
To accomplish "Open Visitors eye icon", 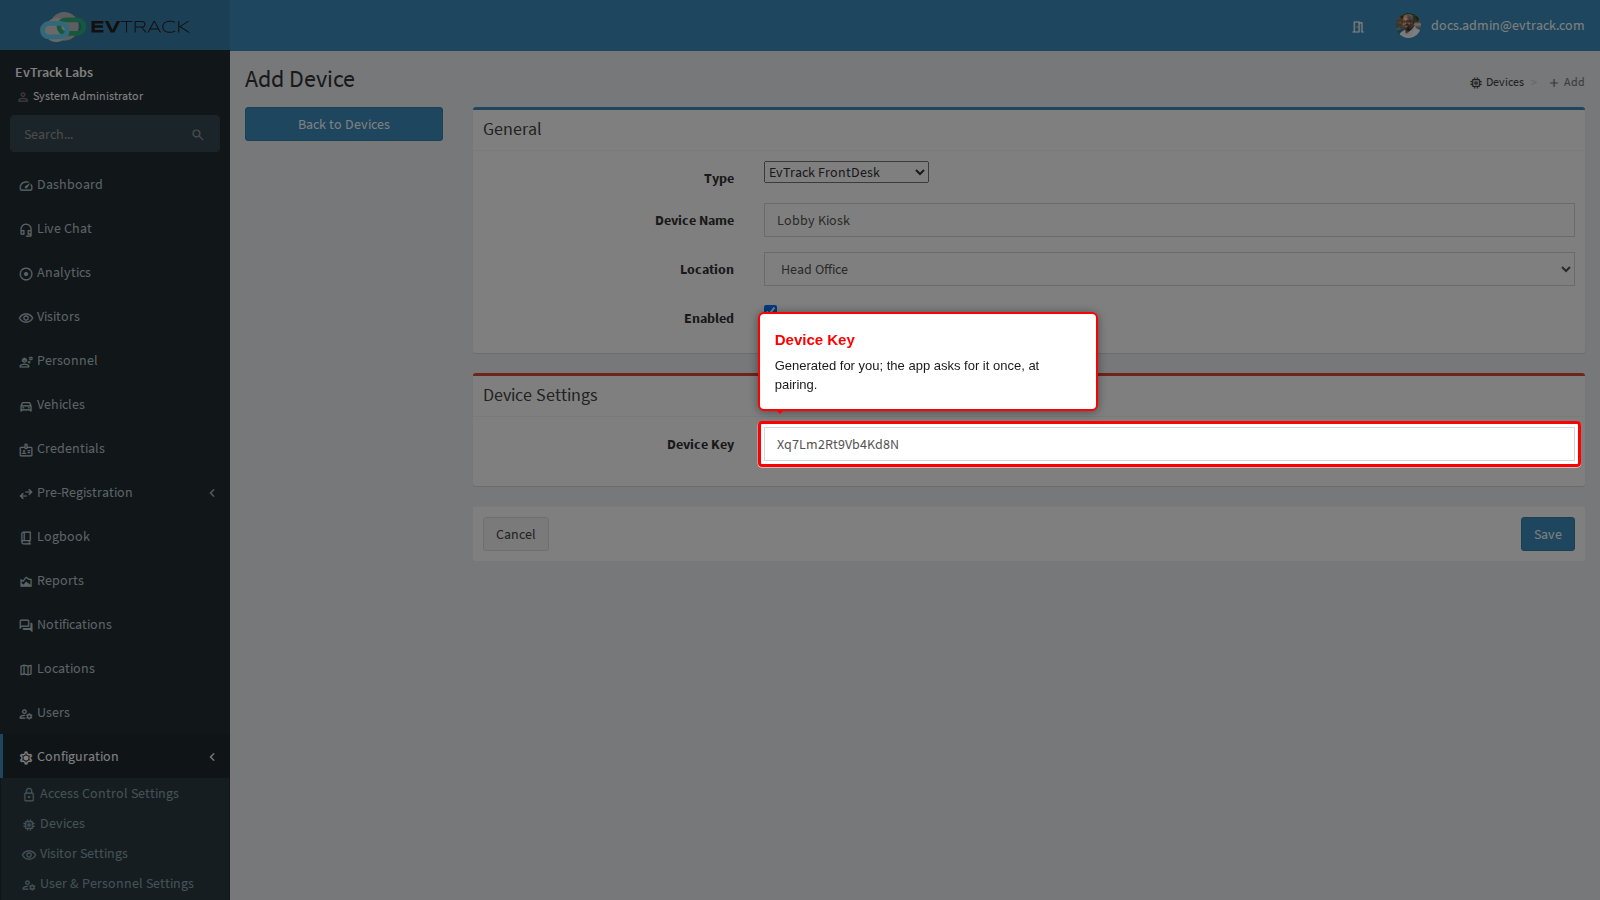I will point(26,318).
